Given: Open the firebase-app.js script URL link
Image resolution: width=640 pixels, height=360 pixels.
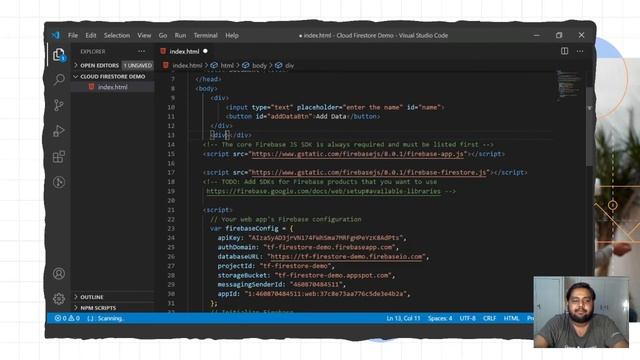Looking at the screenshot, I should pos(358,154).
